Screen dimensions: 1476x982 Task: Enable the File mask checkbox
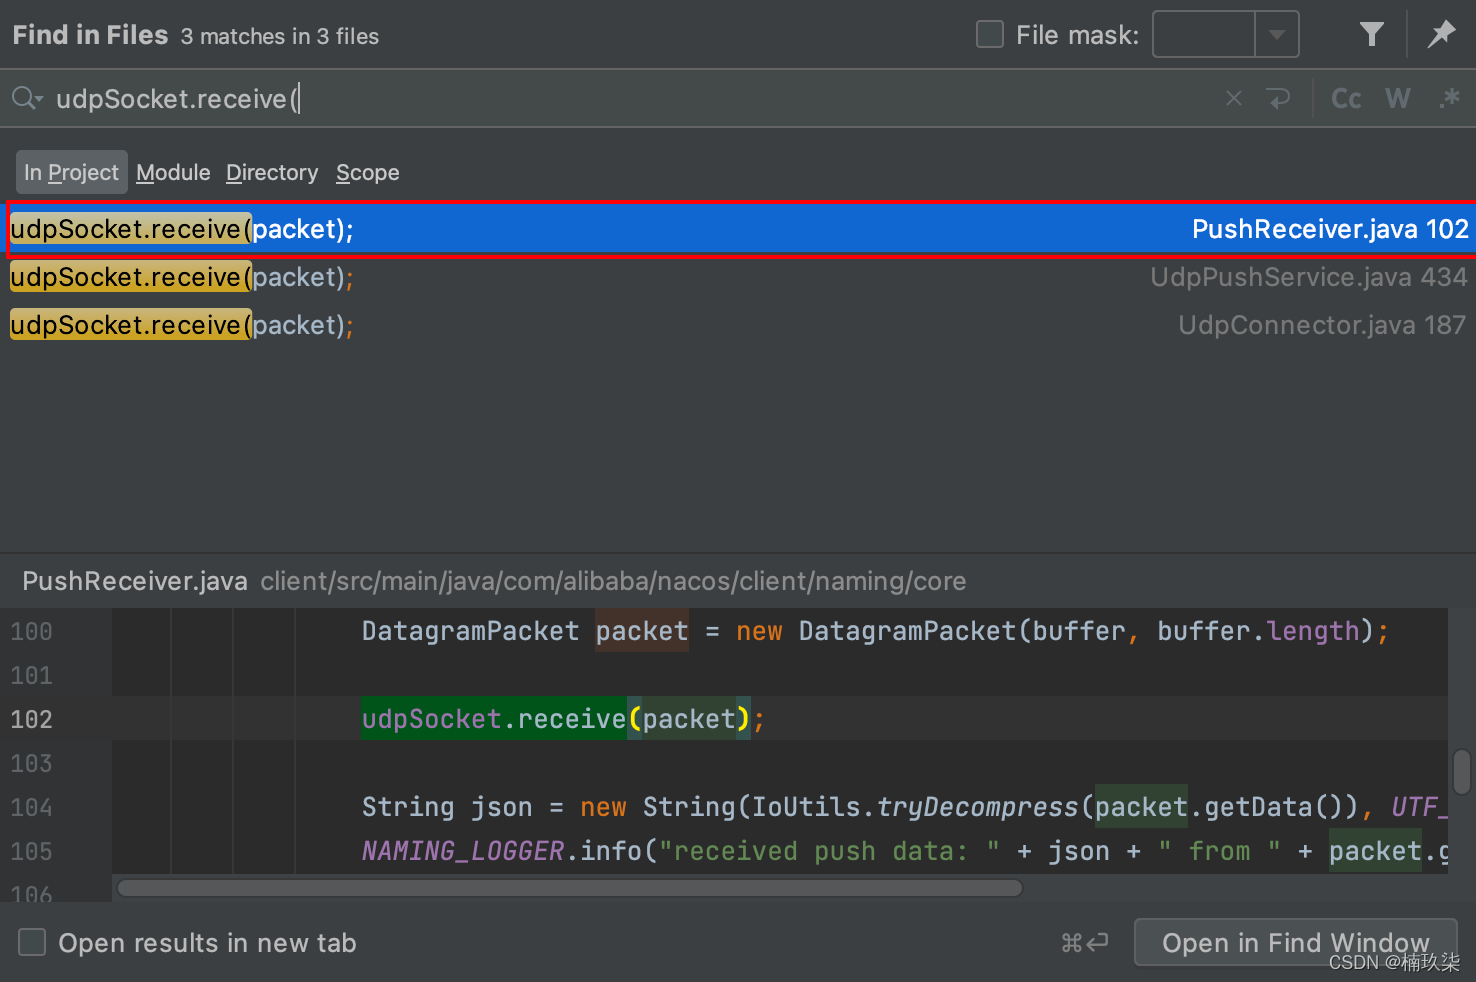990,35
